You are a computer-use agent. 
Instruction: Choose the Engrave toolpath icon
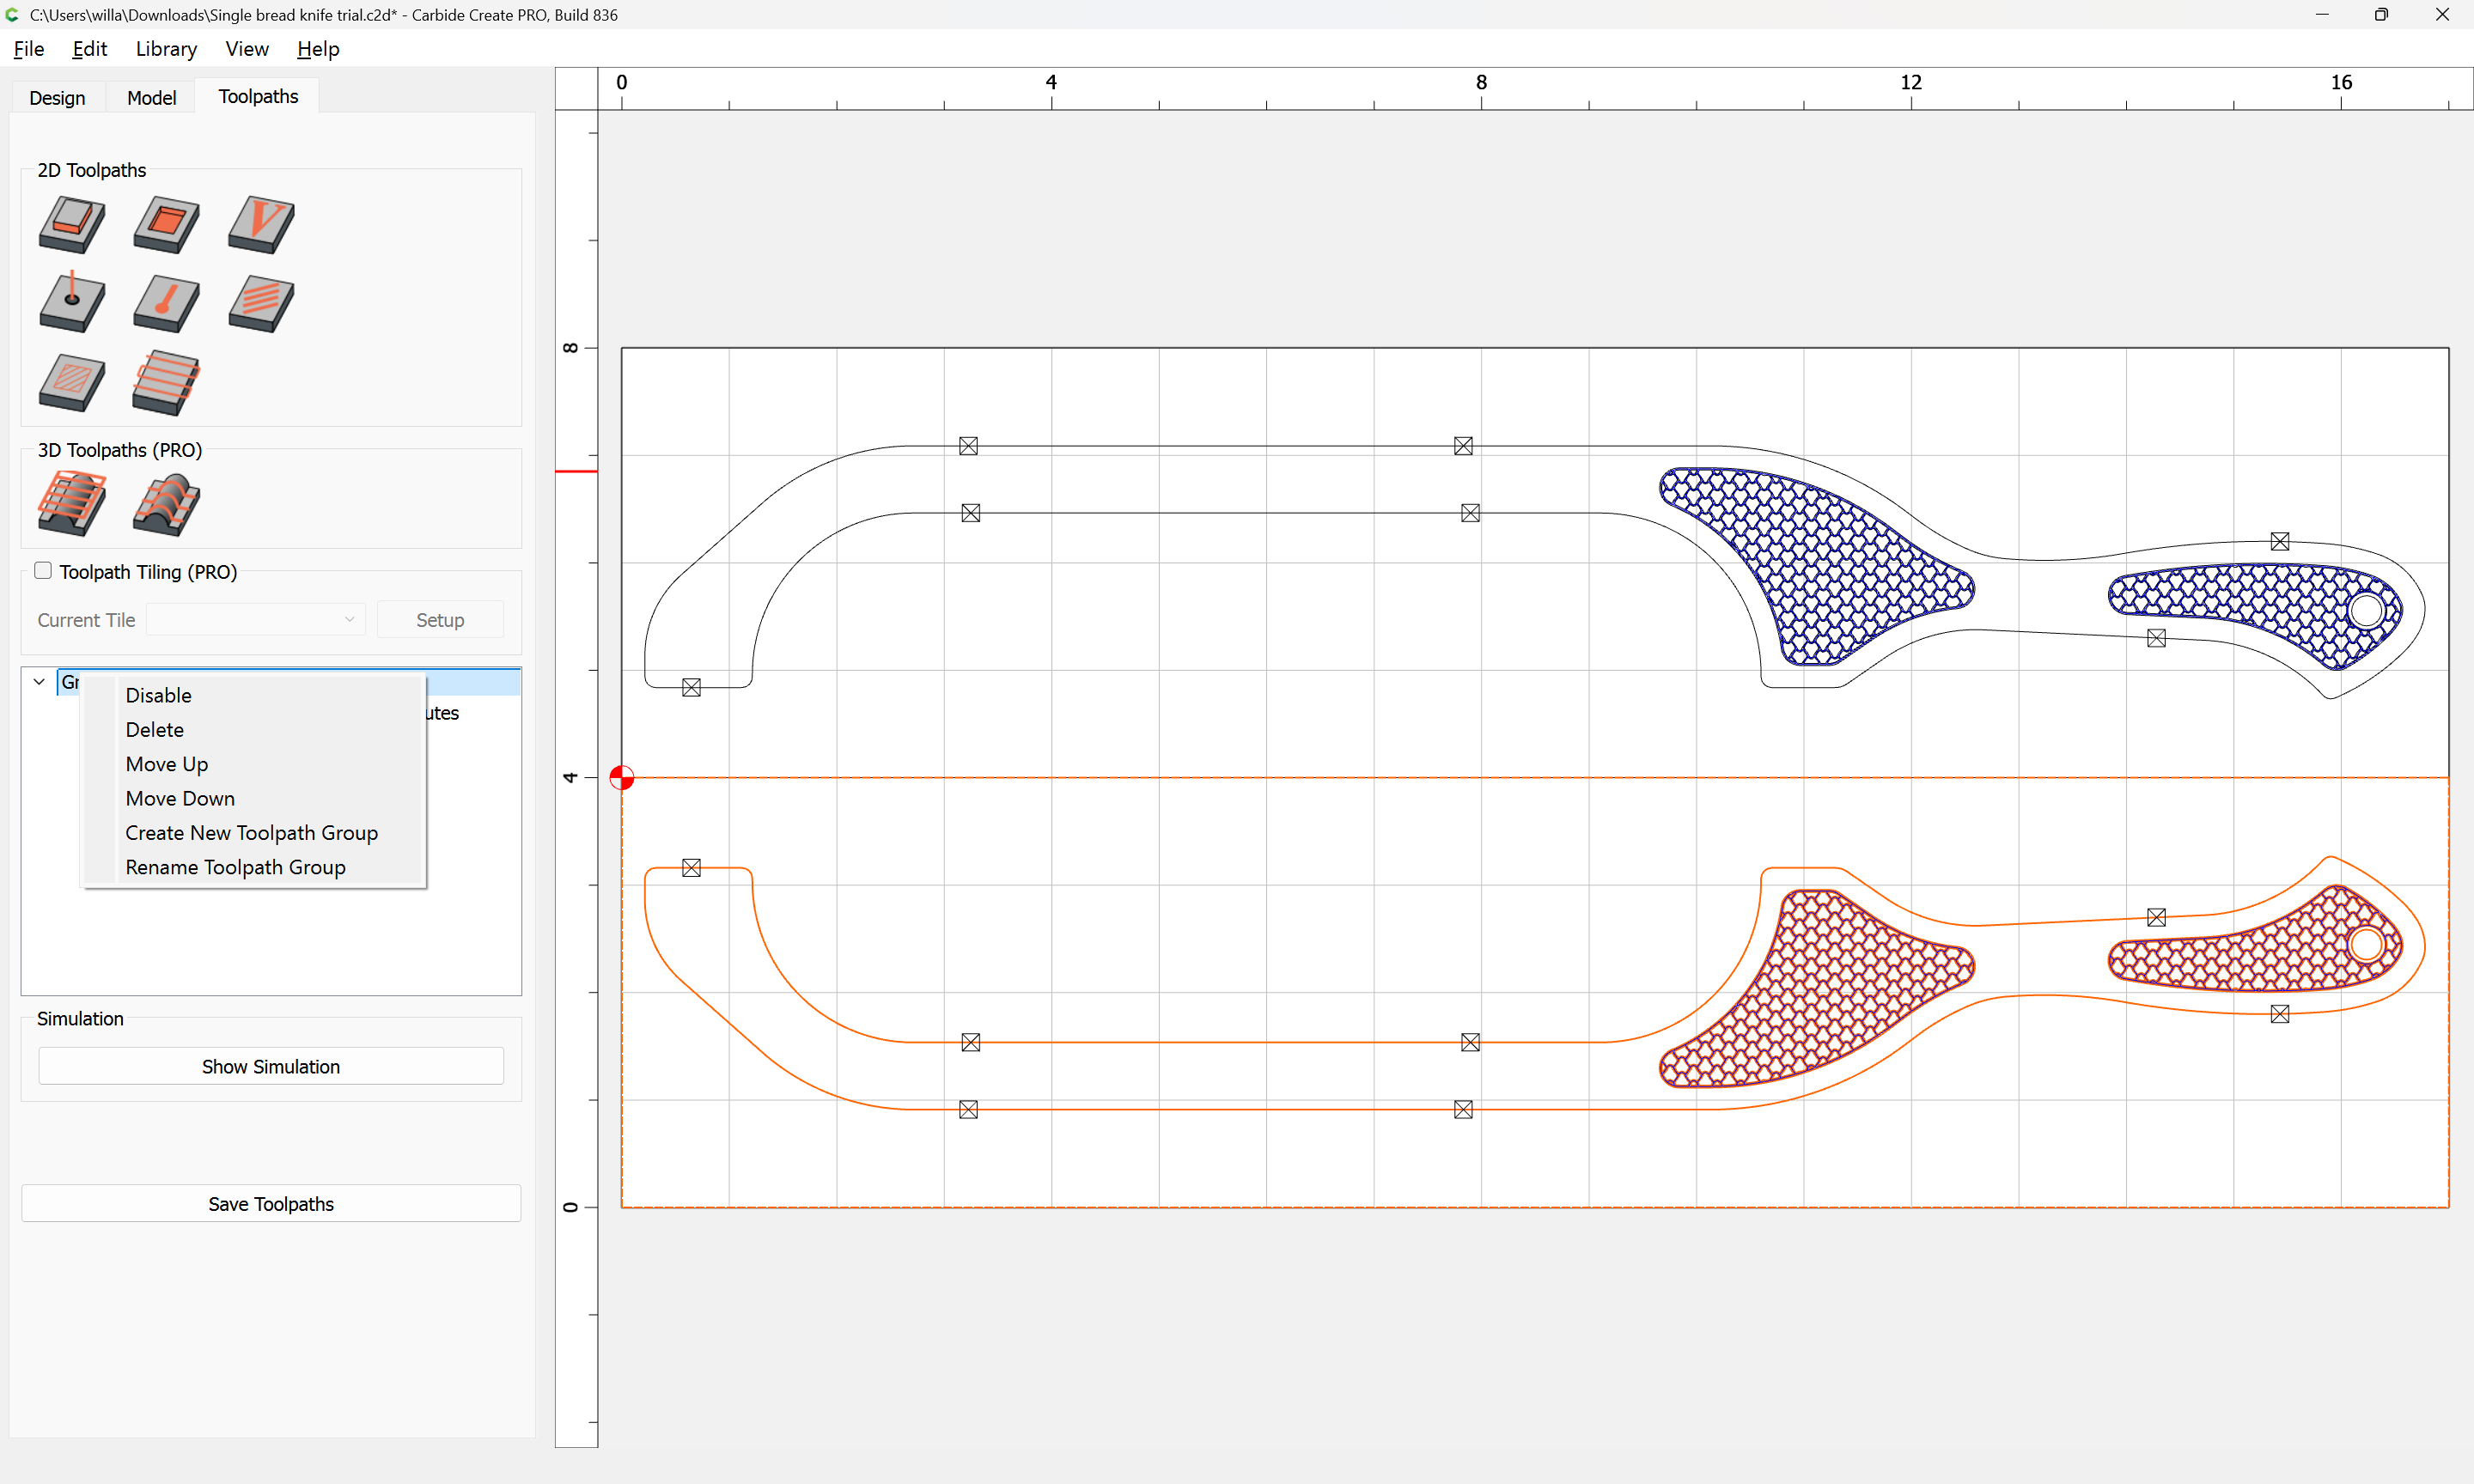166,382
